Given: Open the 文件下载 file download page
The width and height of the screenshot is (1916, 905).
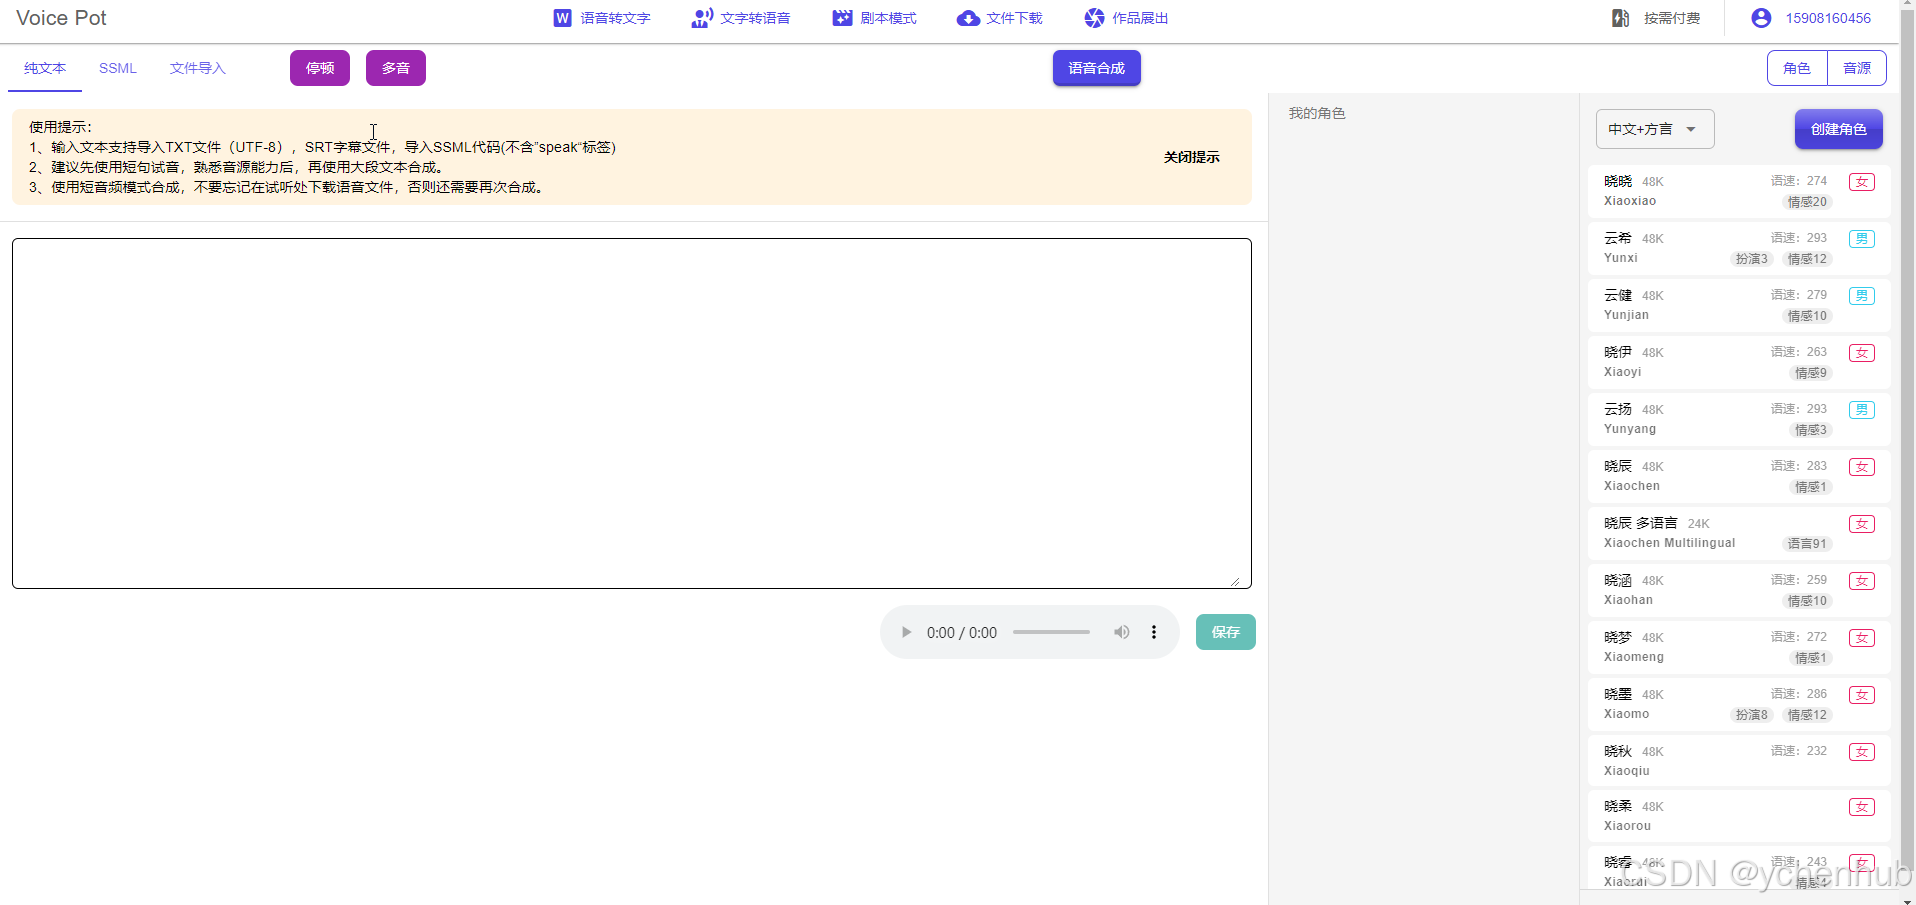Looking at the screenshot, I should coord(999,18).
